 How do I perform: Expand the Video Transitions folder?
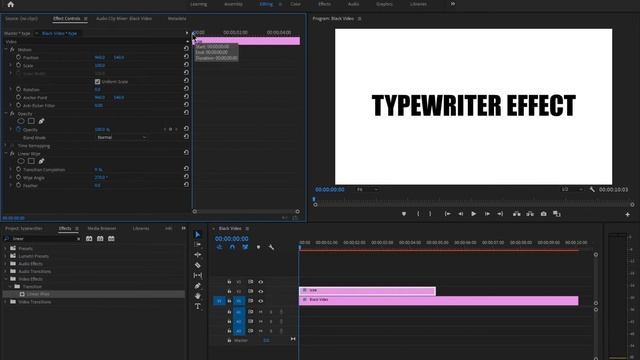[x=6, y=302]
